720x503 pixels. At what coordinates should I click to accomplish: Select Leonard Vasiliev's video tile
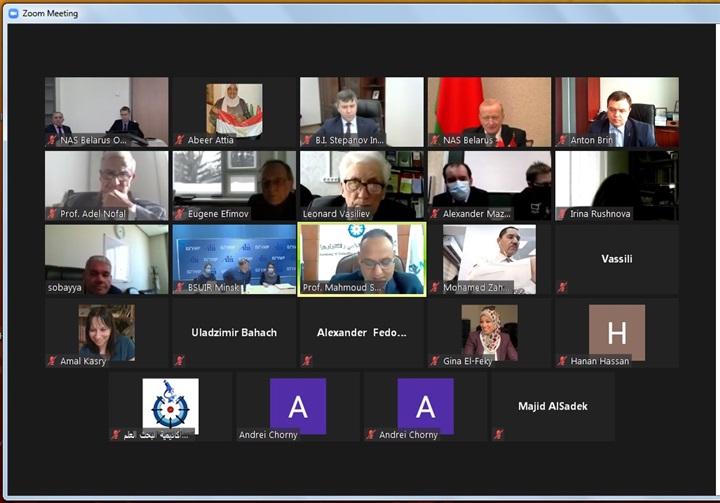pos(362,185)
